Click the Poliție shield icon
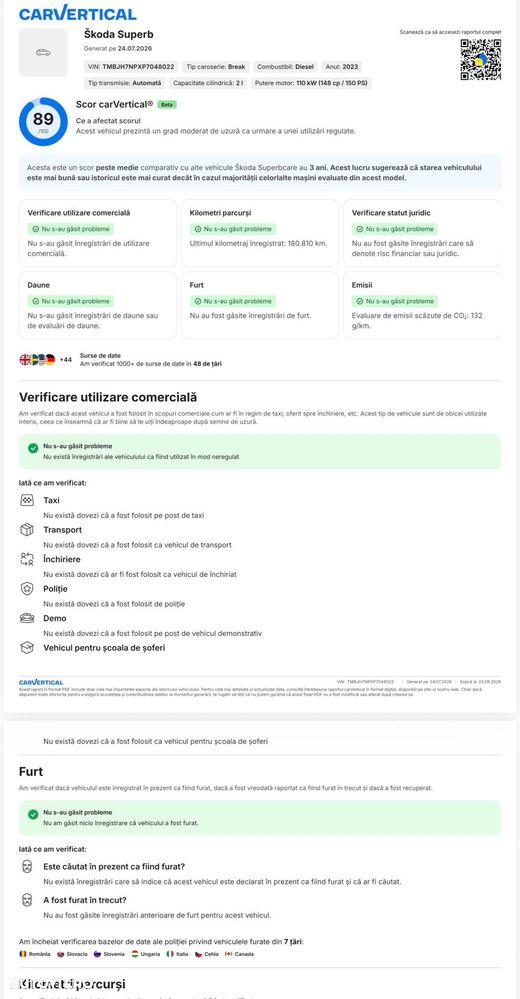 pos(27,589)
